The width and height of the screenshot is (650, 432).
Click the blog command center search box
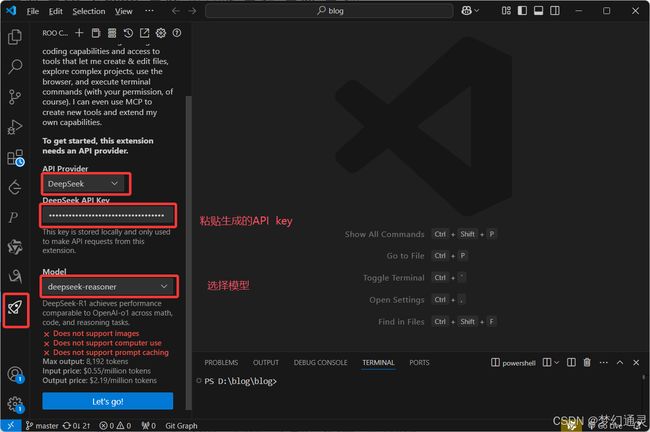coord(329,11)
